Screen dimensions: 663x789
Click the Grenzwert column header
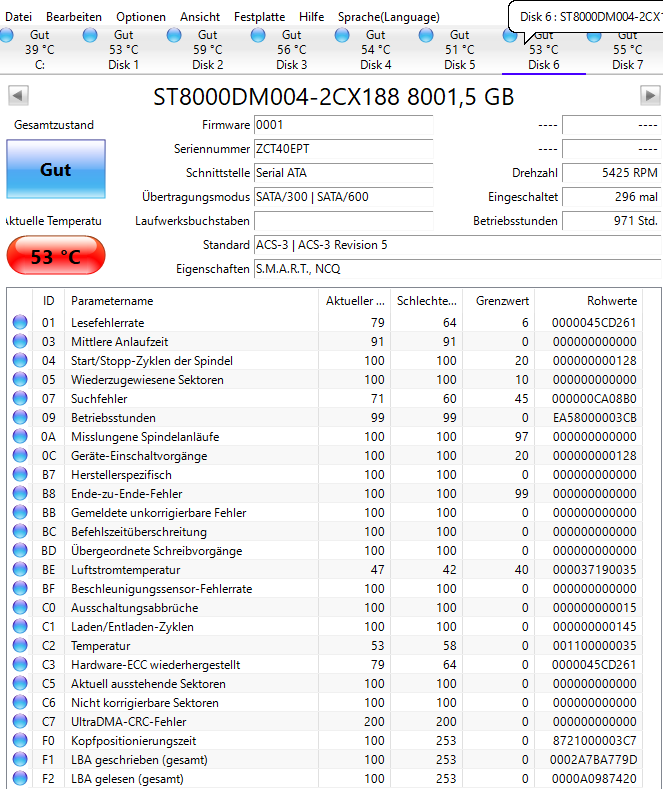point(499,301)
